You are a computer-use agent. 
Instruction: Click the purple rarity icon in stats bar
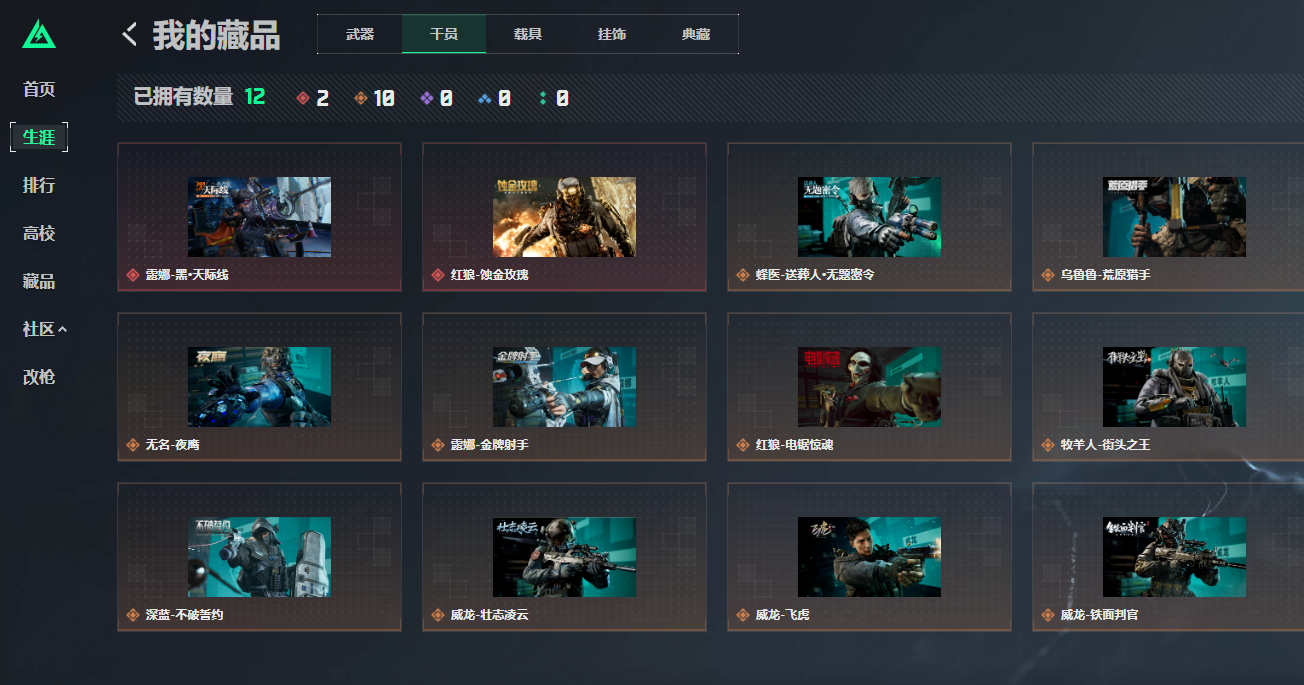pyautogui.click(x=427, y=98)
